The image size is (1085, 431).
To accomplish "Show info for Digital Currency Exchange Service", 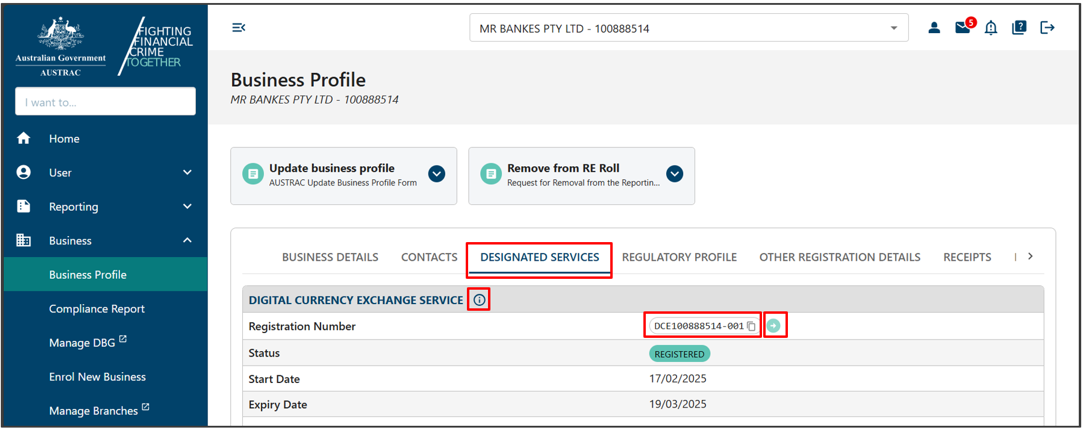I will [x=479, y=300].
